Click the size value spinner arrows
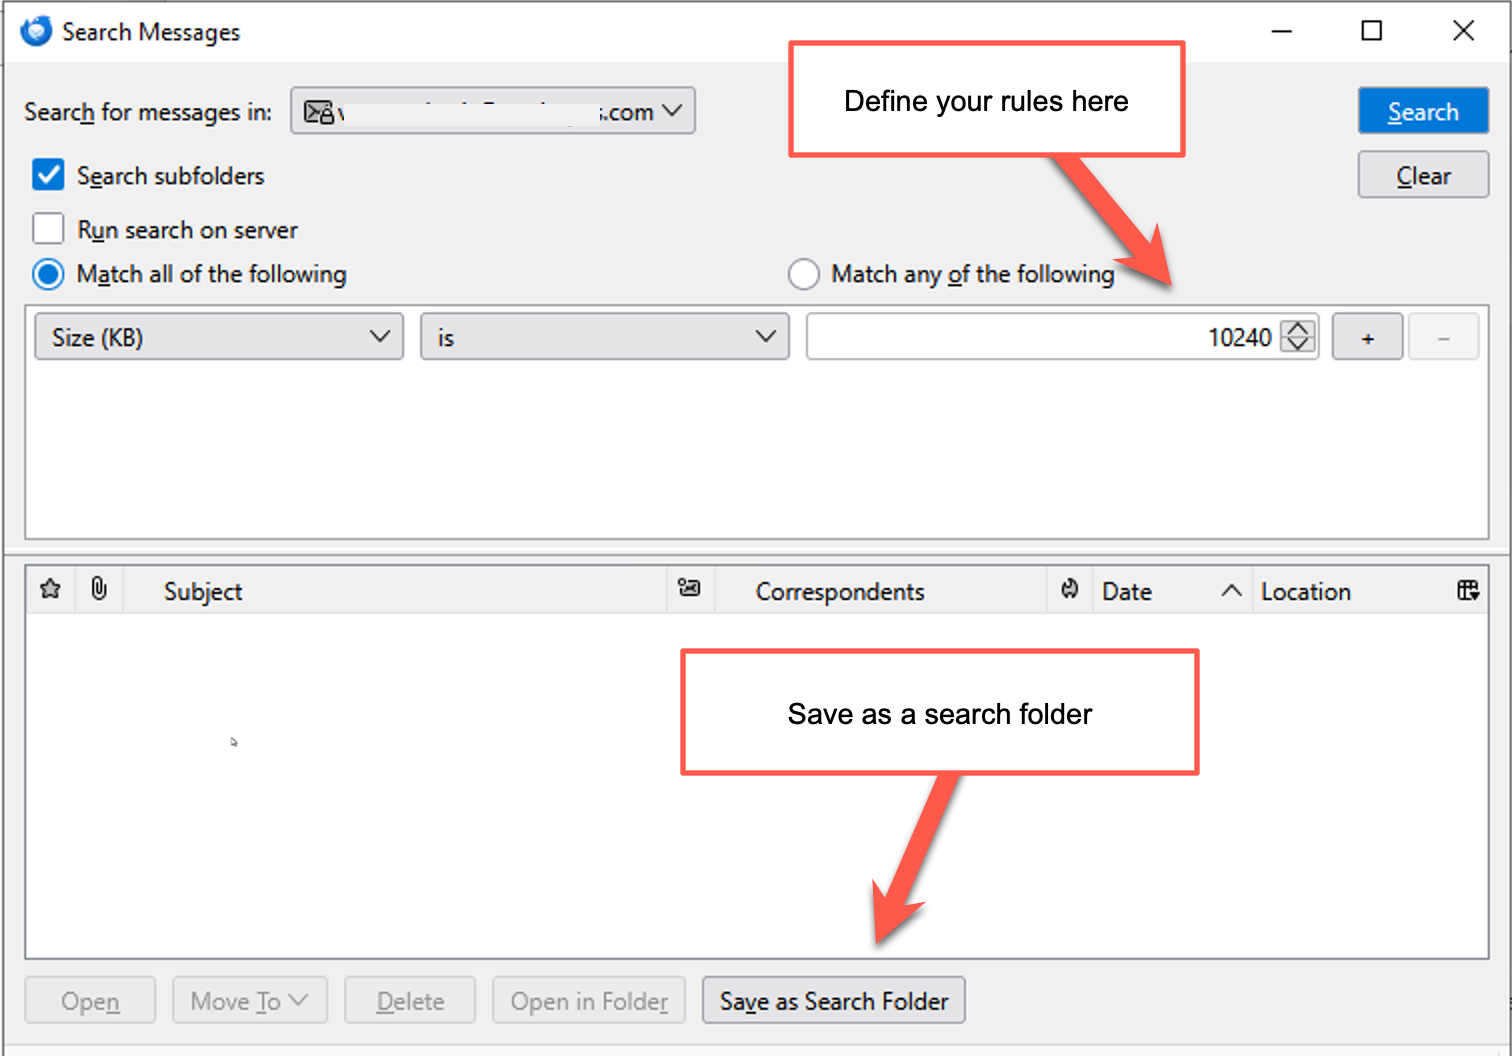Screen dimensions: 1512x1056 point(1298,337)
